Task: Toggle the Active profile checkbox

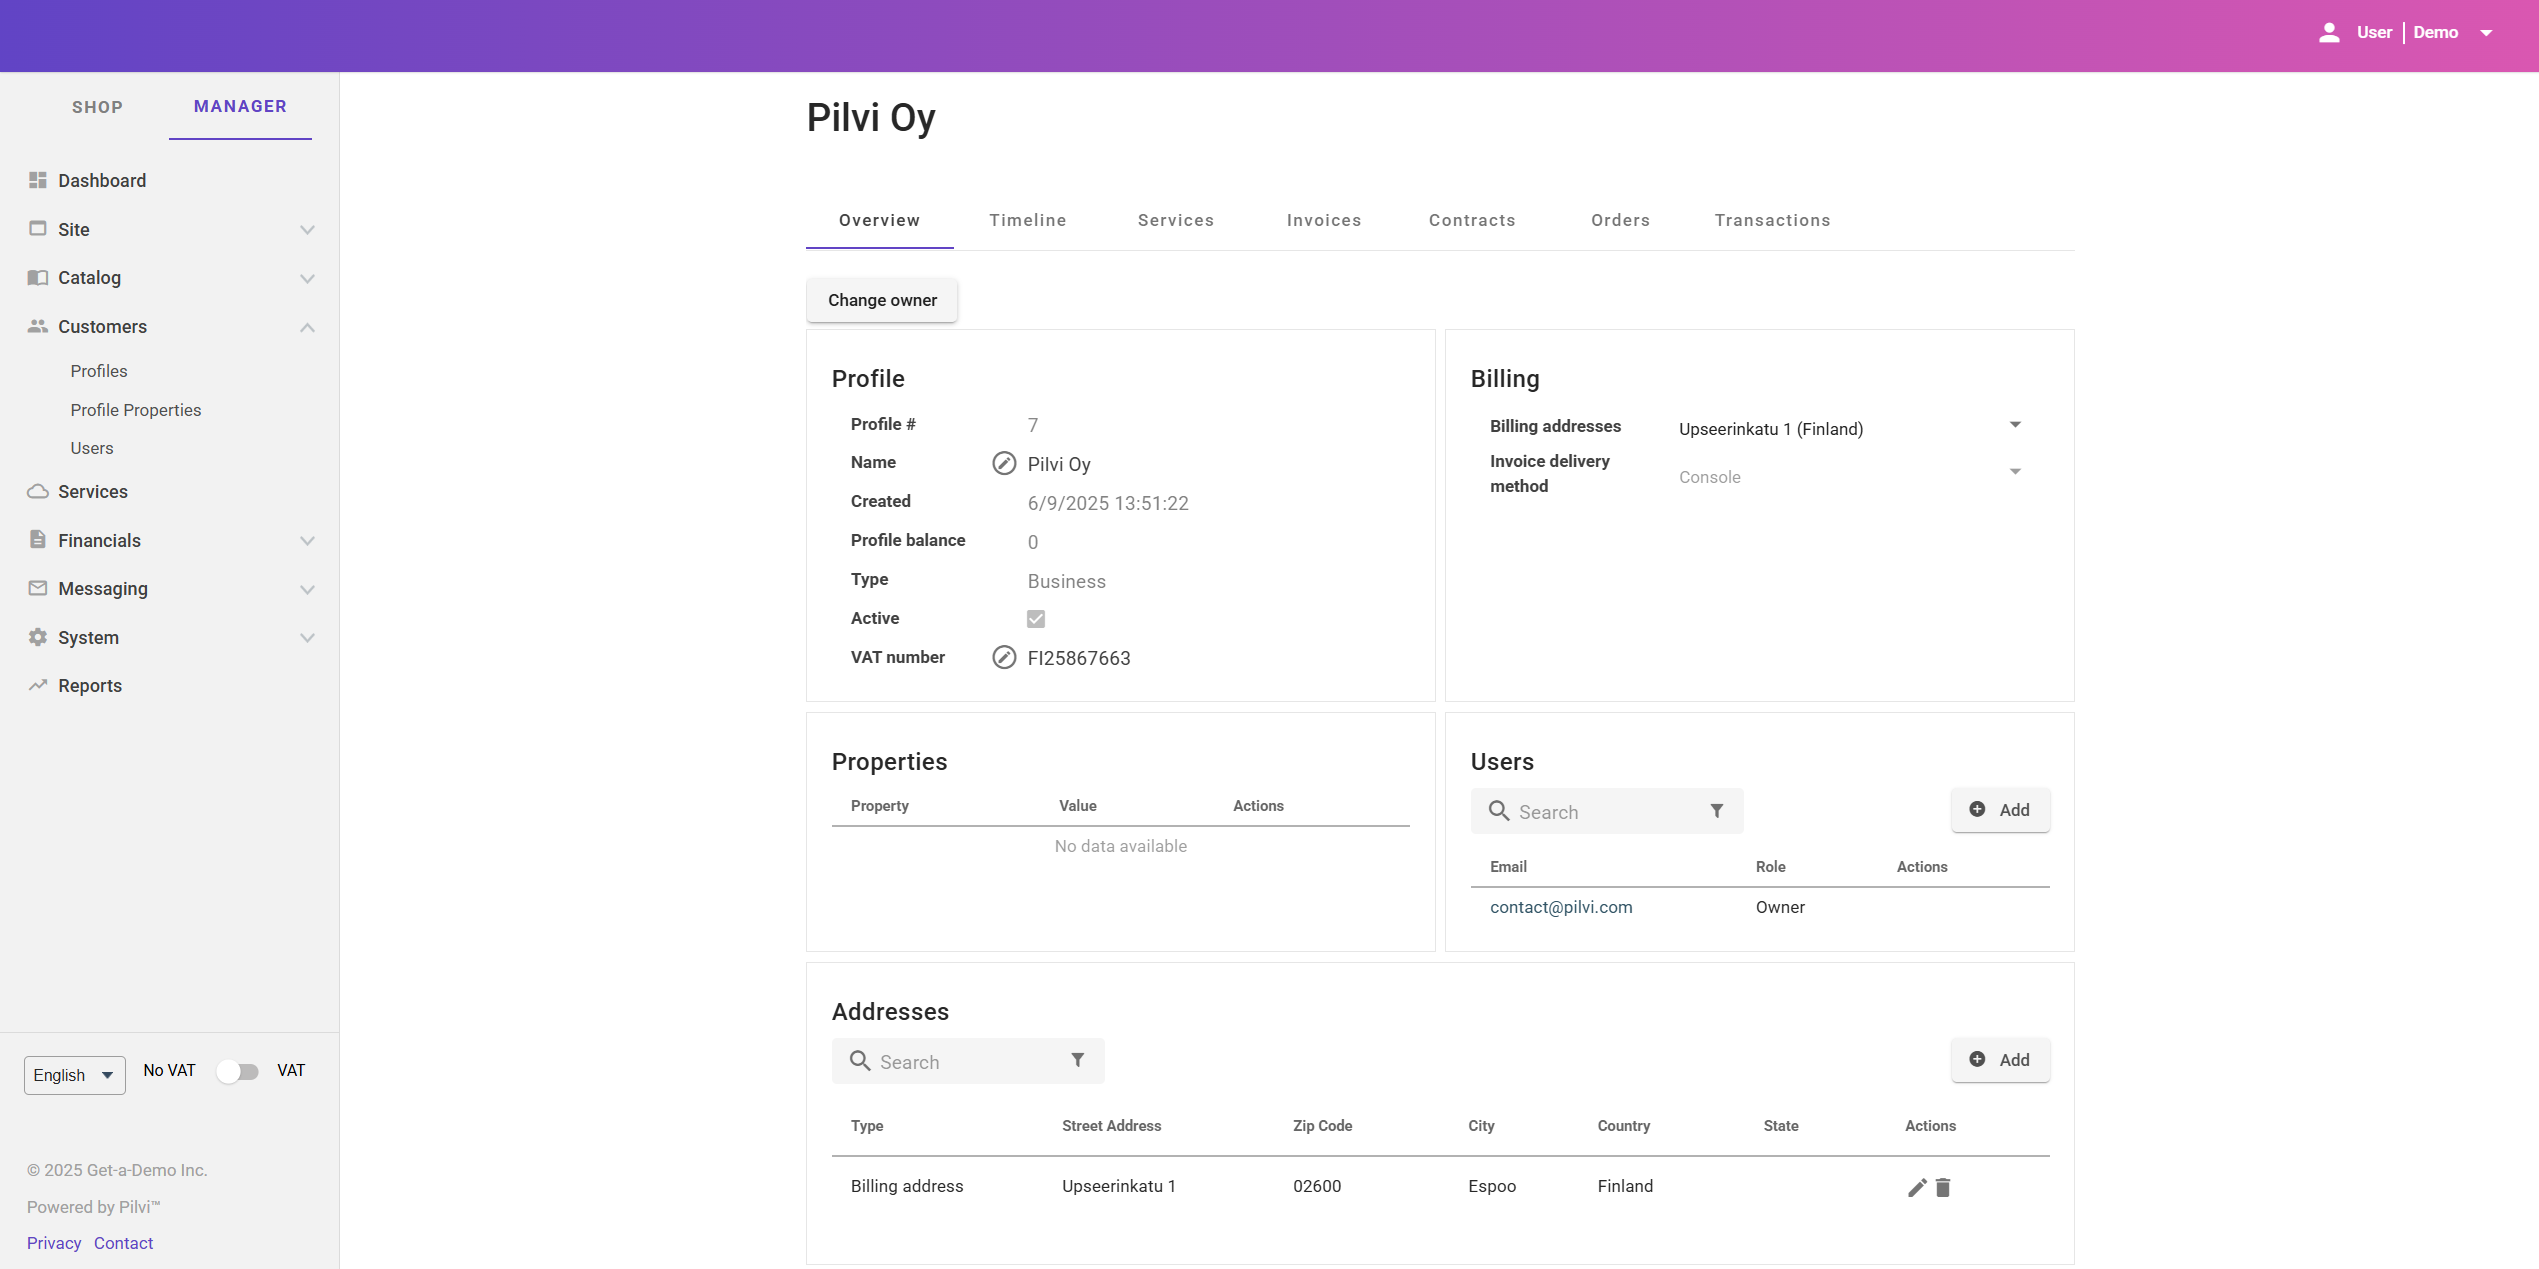Action: point(1036,619)
